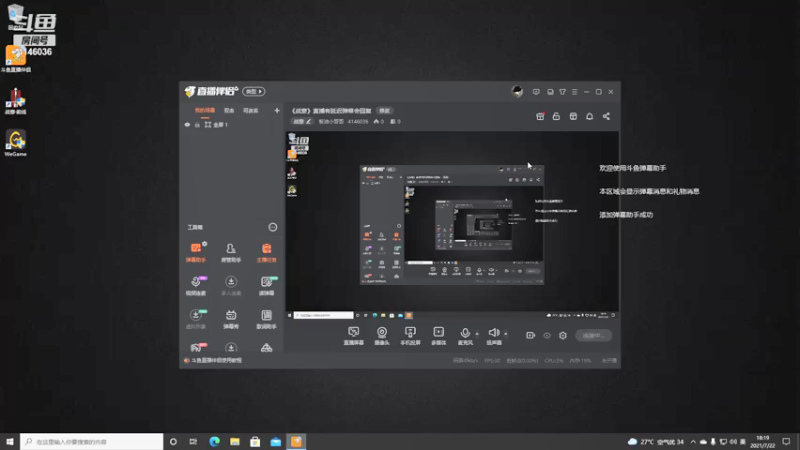Viewport: 800px width, 450px height.
Task: Toggle visibility eye of 全屏 1 source
Action: coord(187,124)
